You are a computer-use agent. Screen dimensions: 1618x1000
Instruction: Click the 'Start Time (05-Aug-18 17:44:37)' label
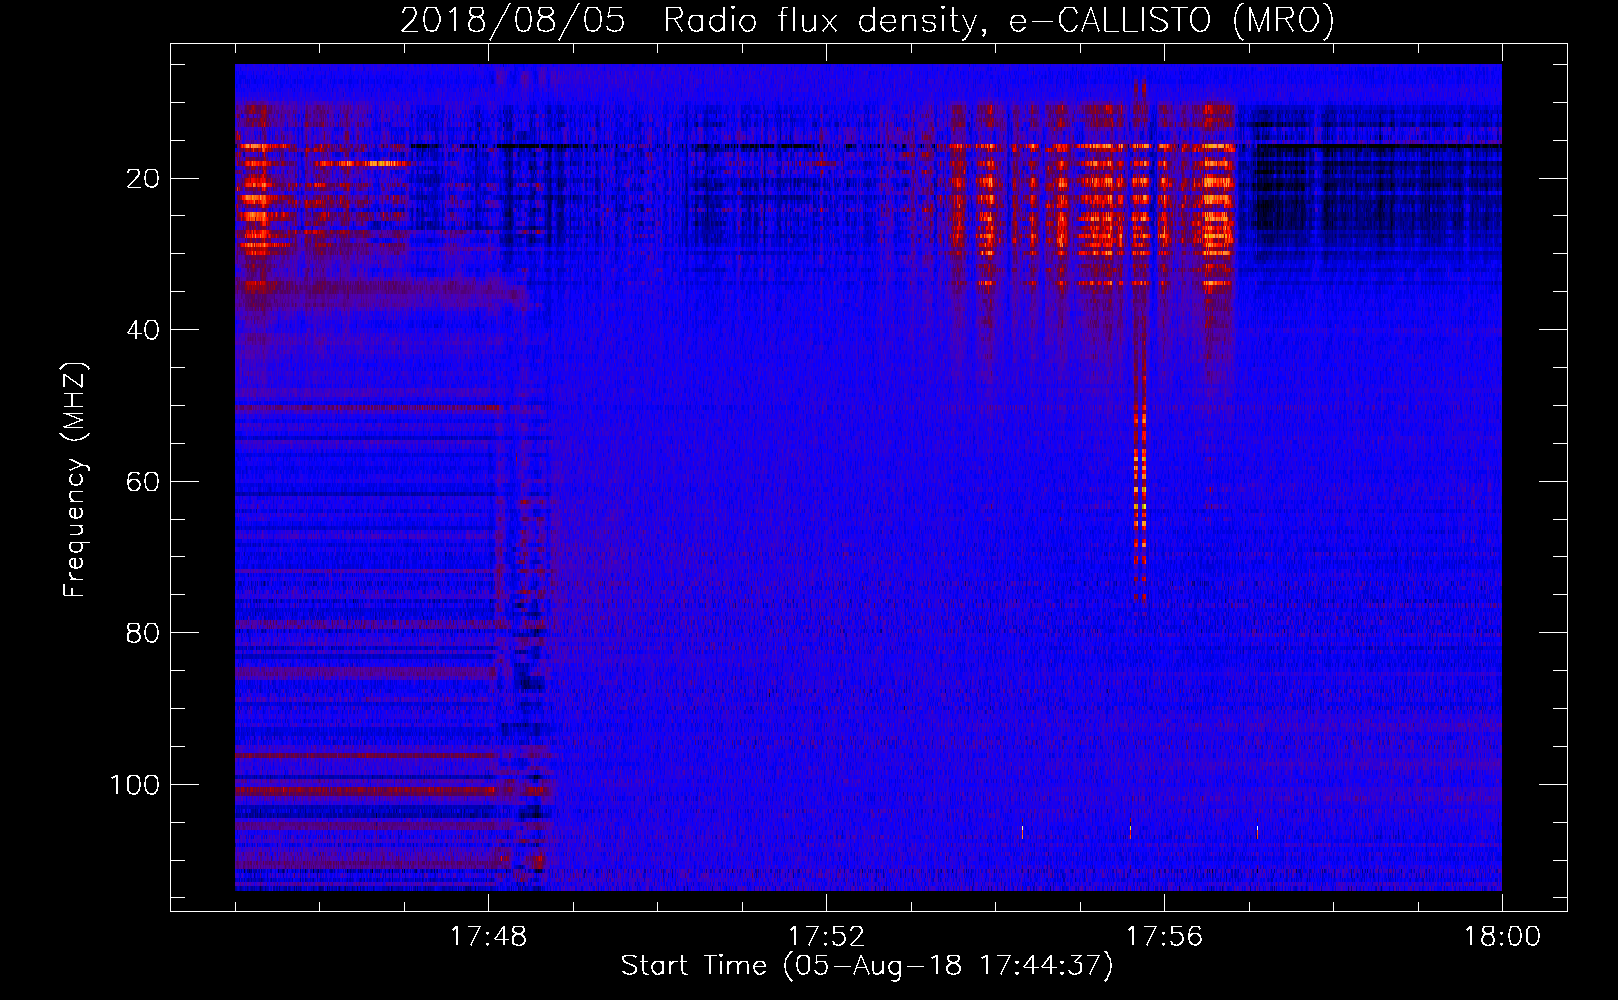867,966
